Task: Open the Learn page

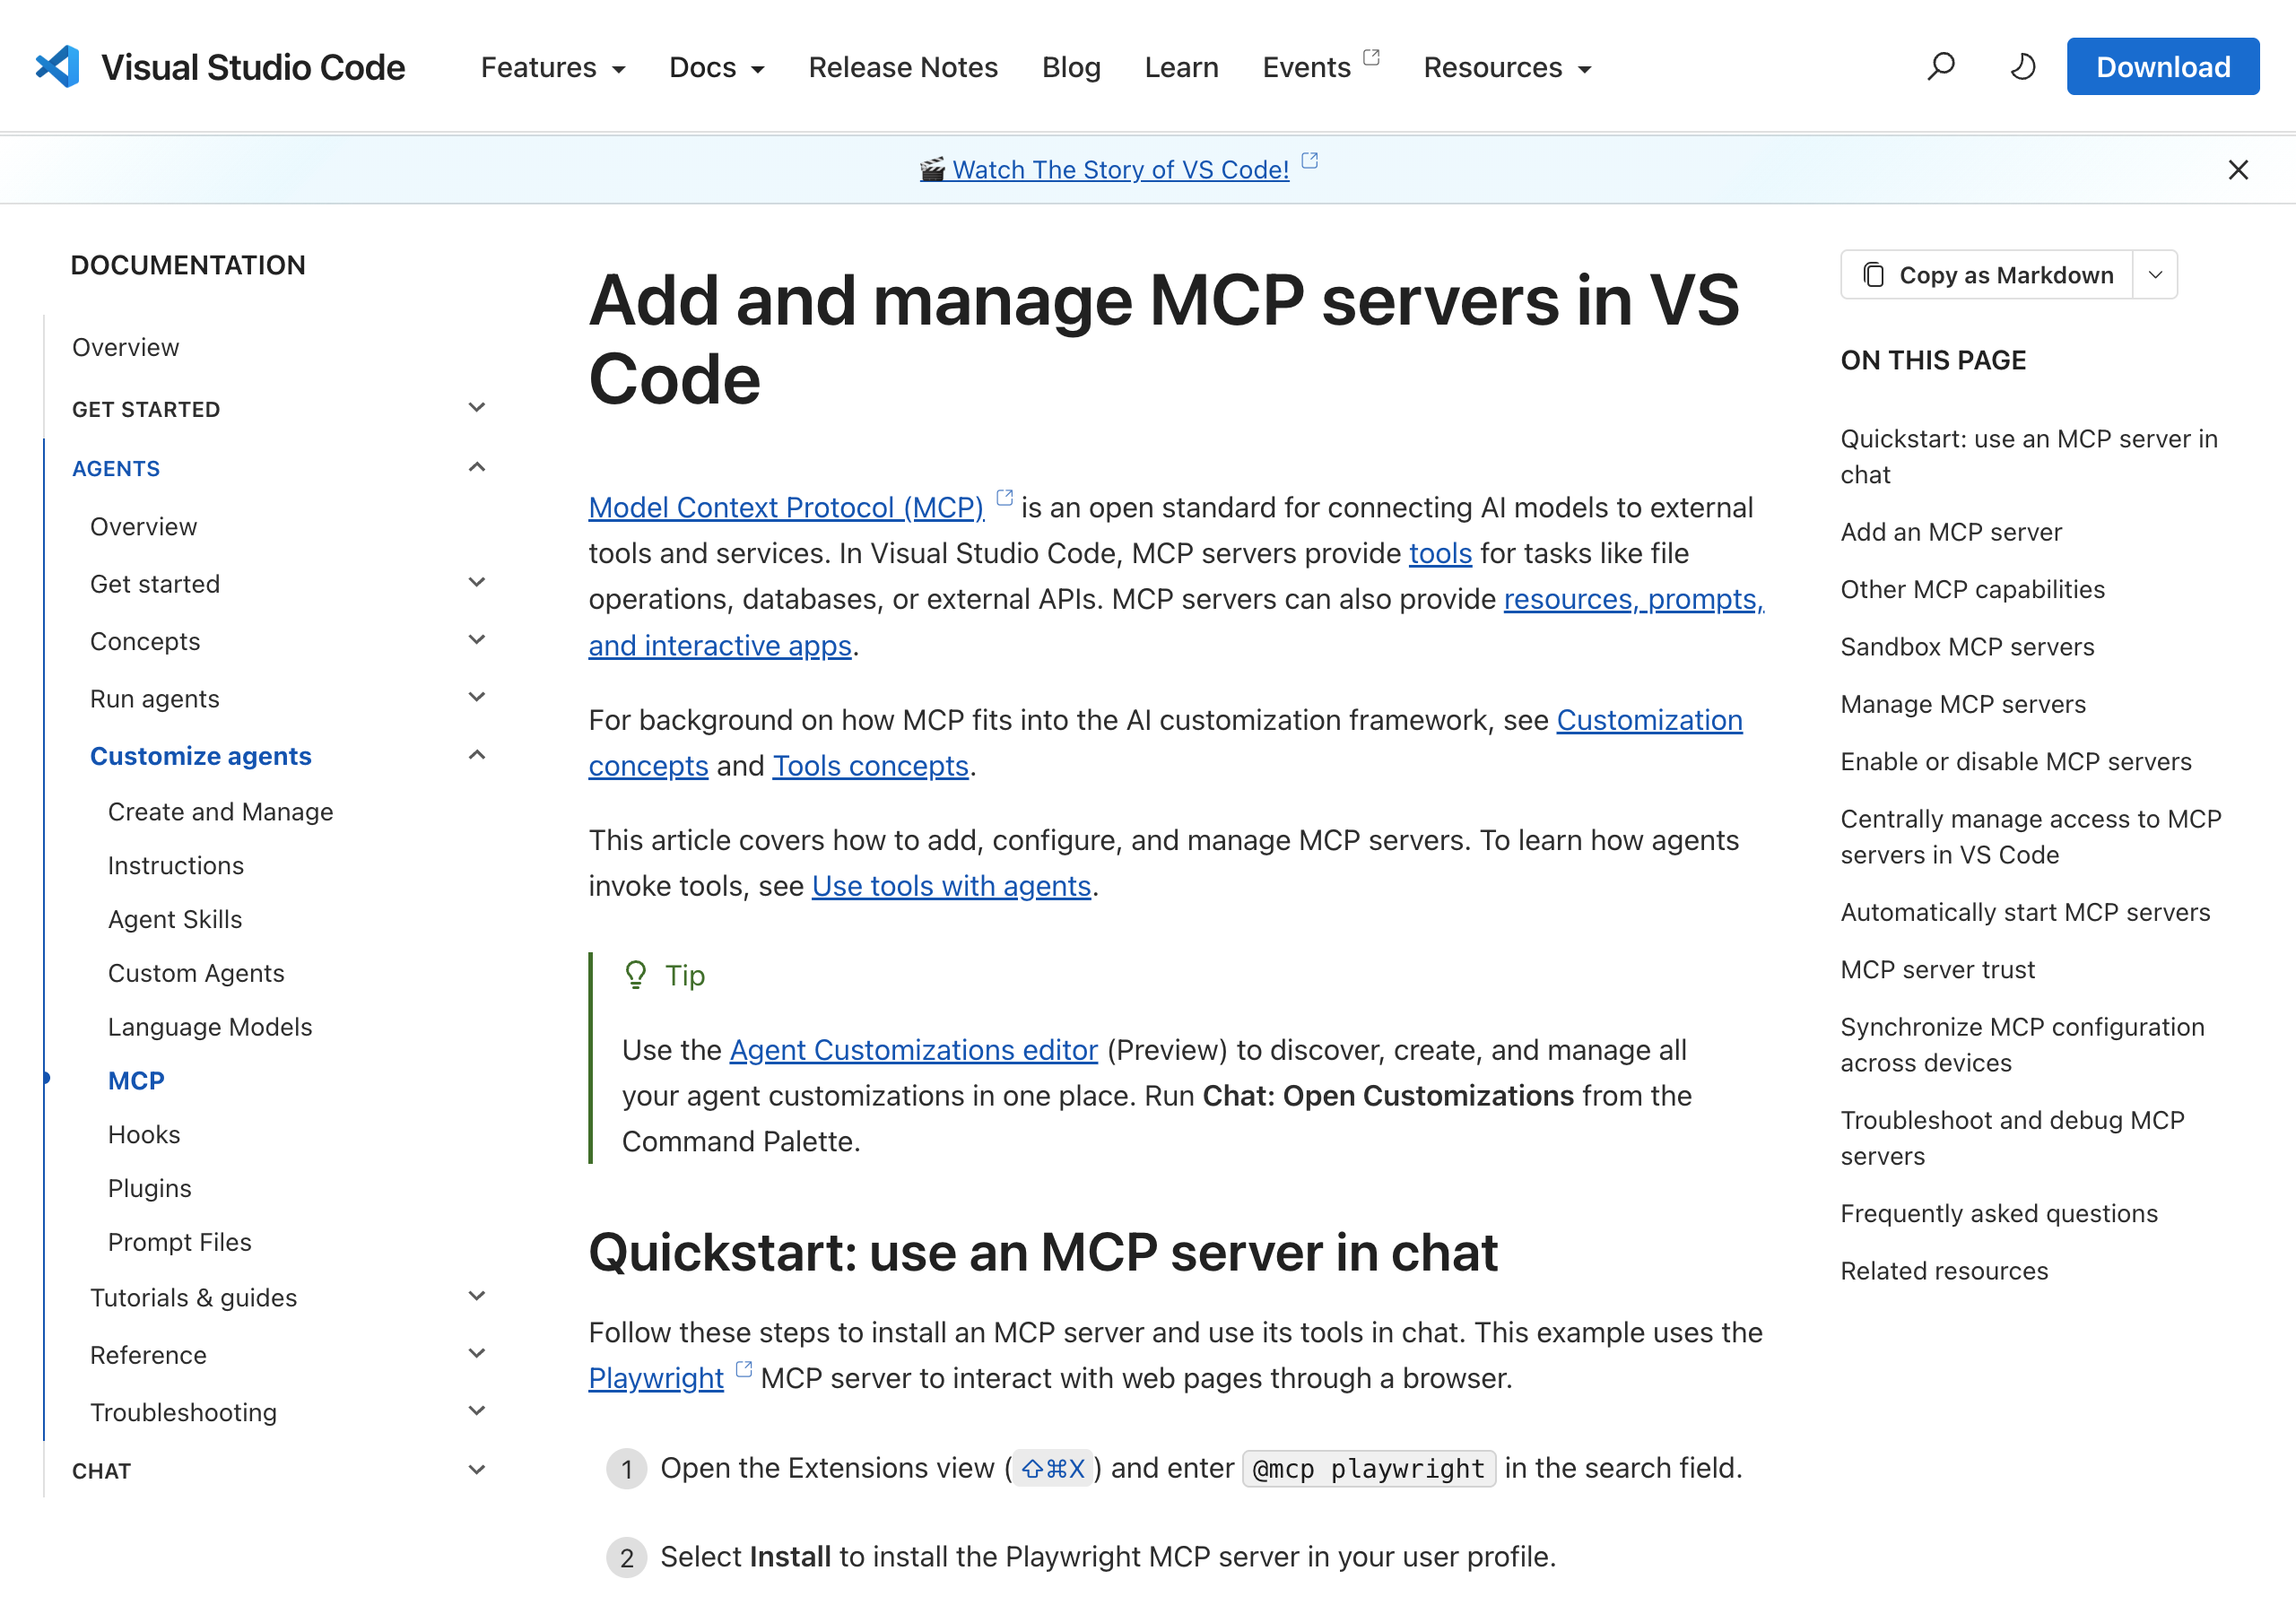Action: 1181,67
